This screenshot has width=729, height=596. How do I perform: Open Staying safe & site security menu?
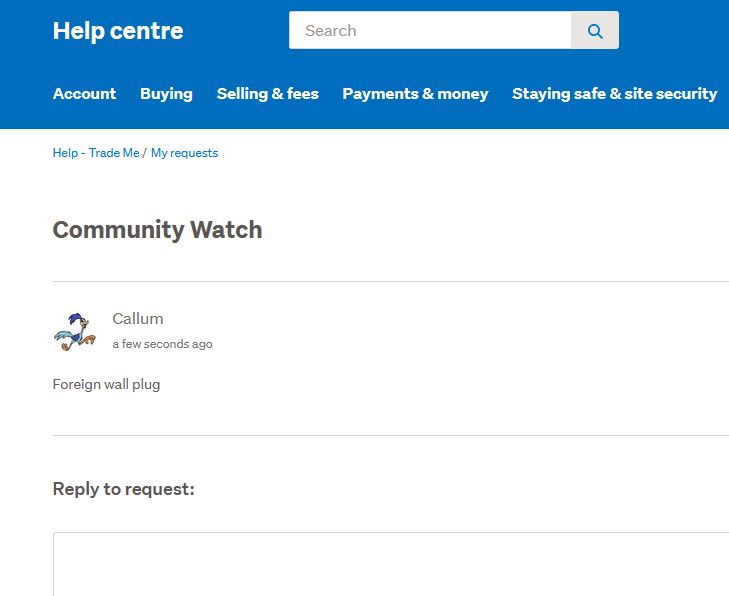click(615, 93)
